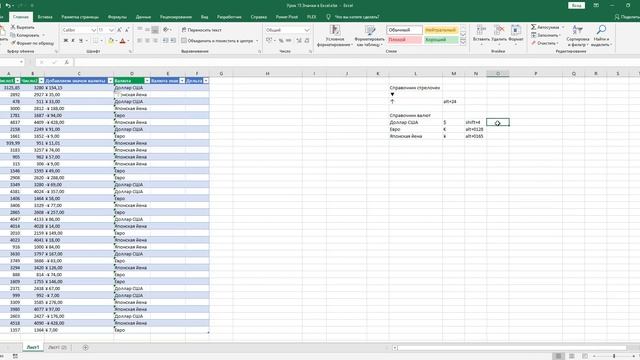Click the AutoSum (Автосумма) sigma icon
Viewport: 640px width, 360px height.
tap(533, 27)
